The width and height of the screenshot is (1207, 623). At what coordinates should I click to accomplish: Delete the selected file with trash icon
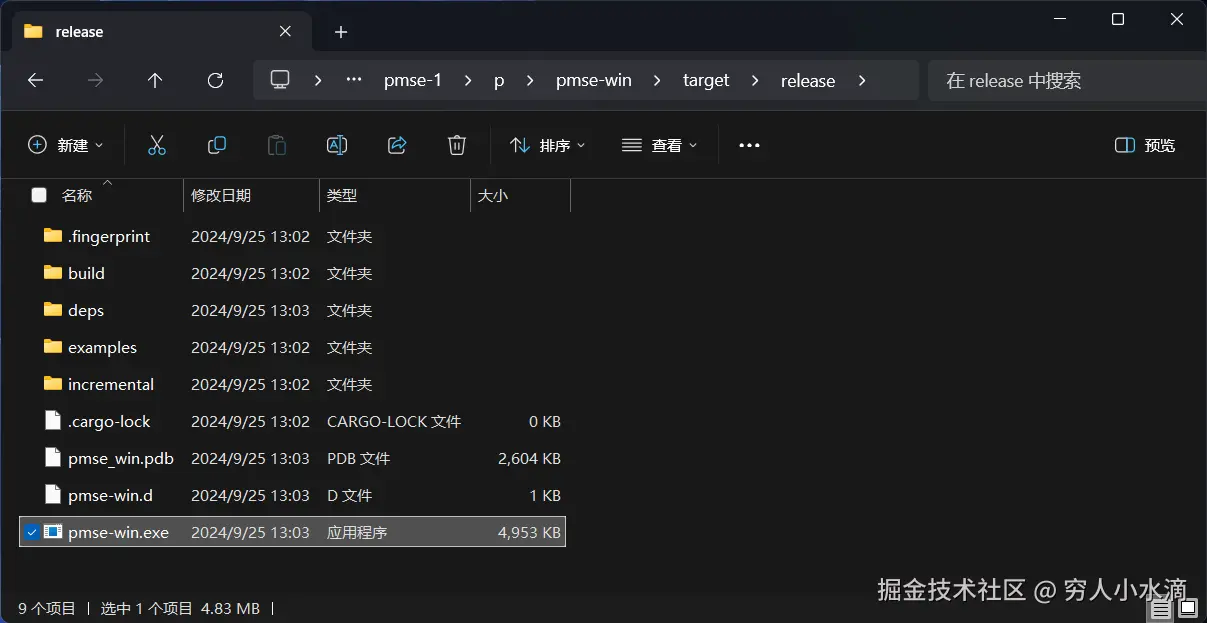click(457, 145)
